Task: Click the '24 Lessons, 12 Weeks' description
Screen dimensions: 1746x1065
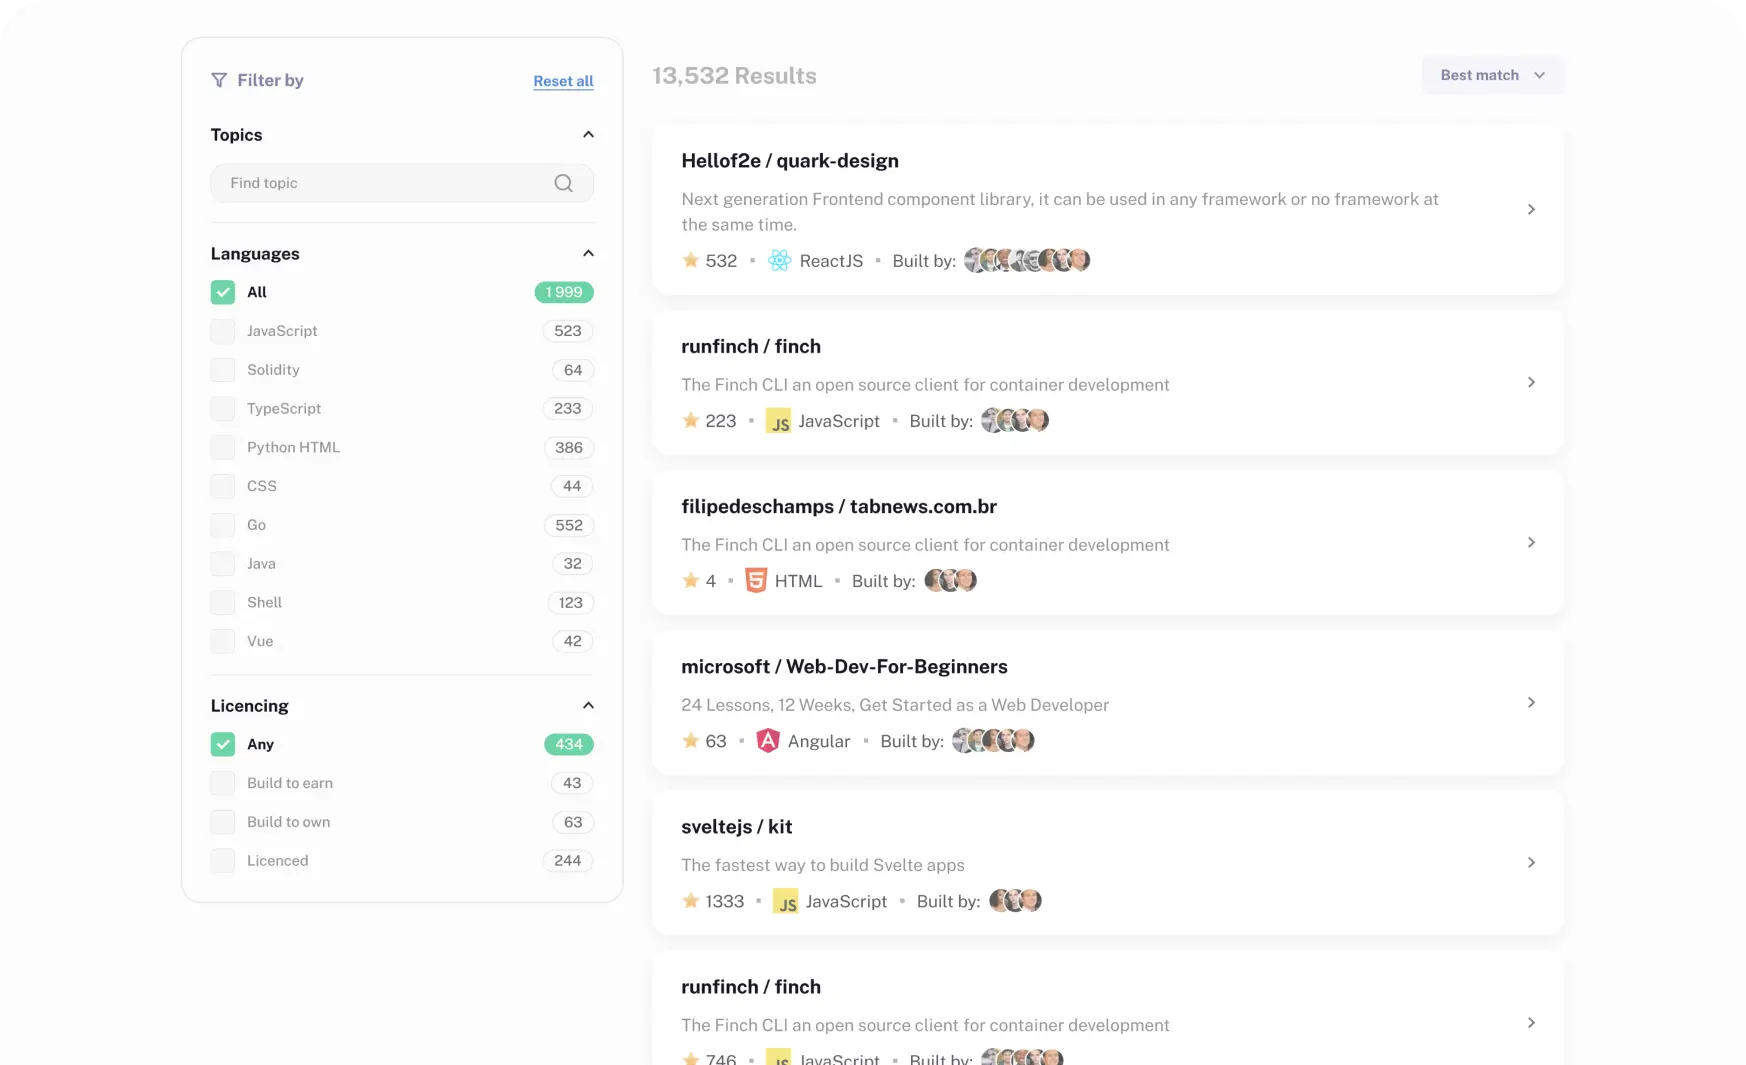Action: click(895, 705)
